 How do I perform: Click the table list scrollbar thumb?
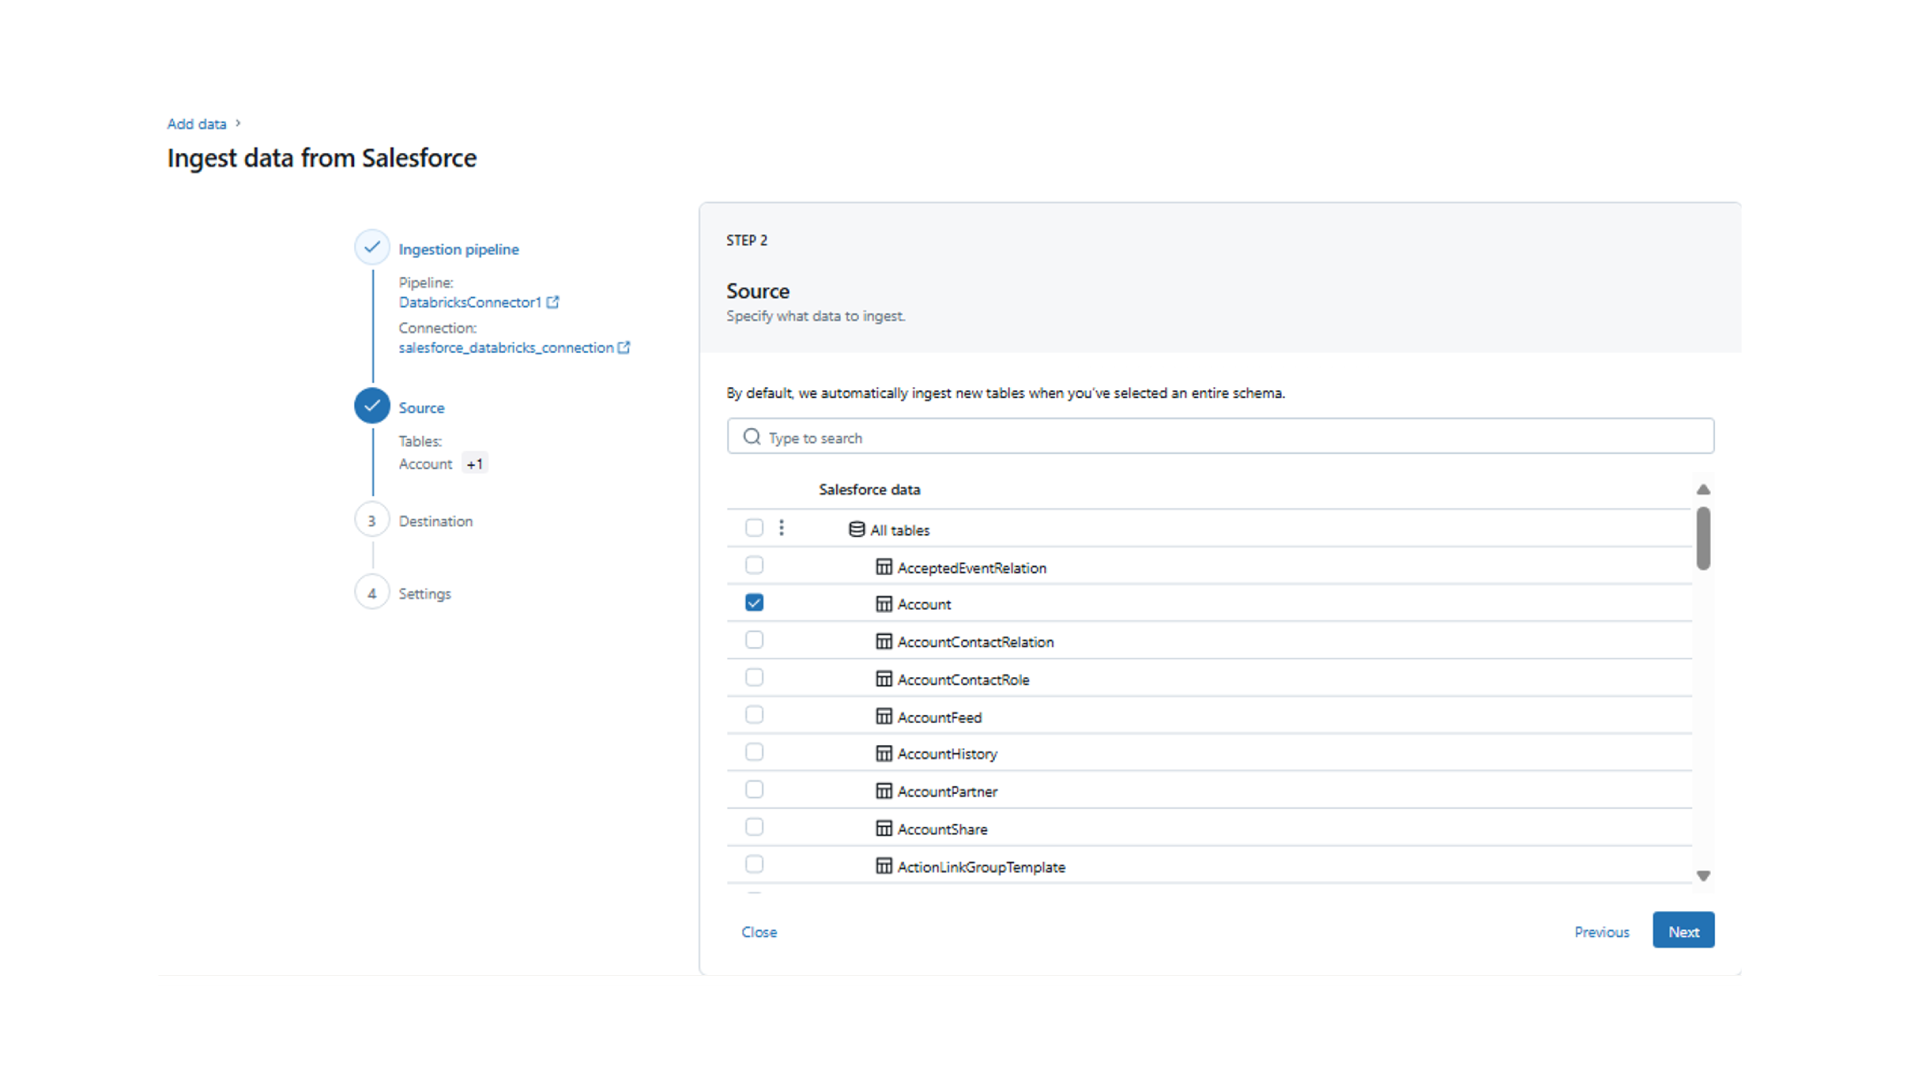tap(1703, 538)
